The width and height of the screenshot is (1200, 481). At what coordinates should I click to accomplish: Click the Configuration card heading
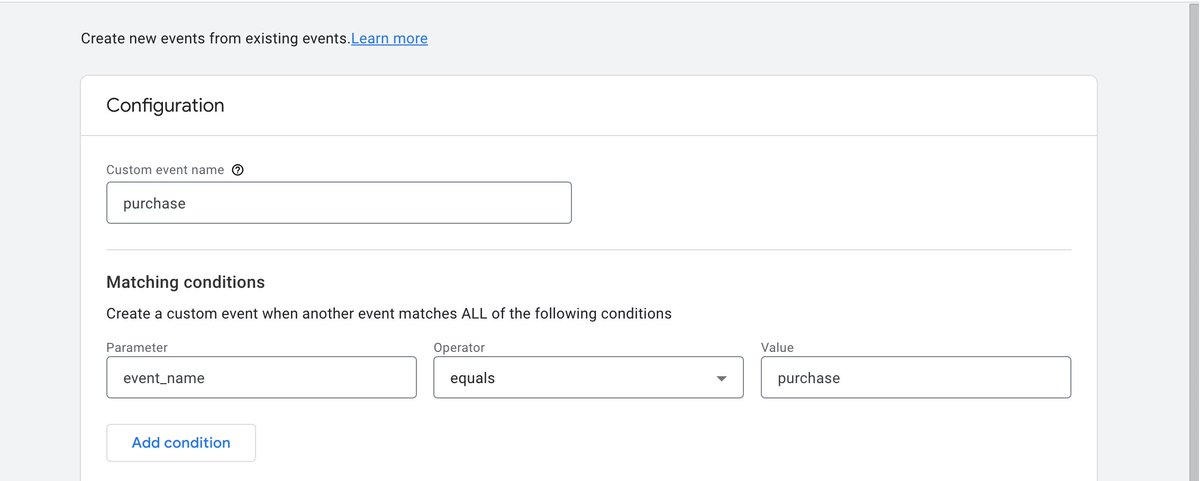tap(165, 105)
